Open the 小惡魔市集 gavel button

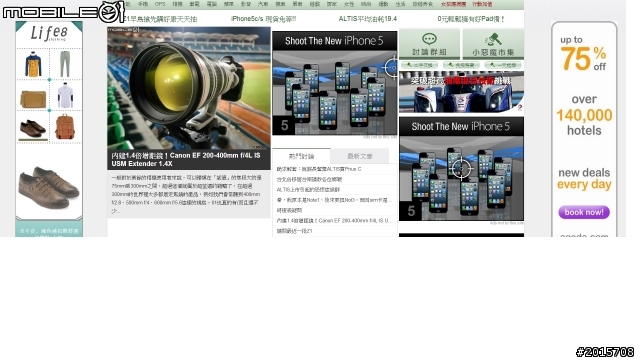493,44
